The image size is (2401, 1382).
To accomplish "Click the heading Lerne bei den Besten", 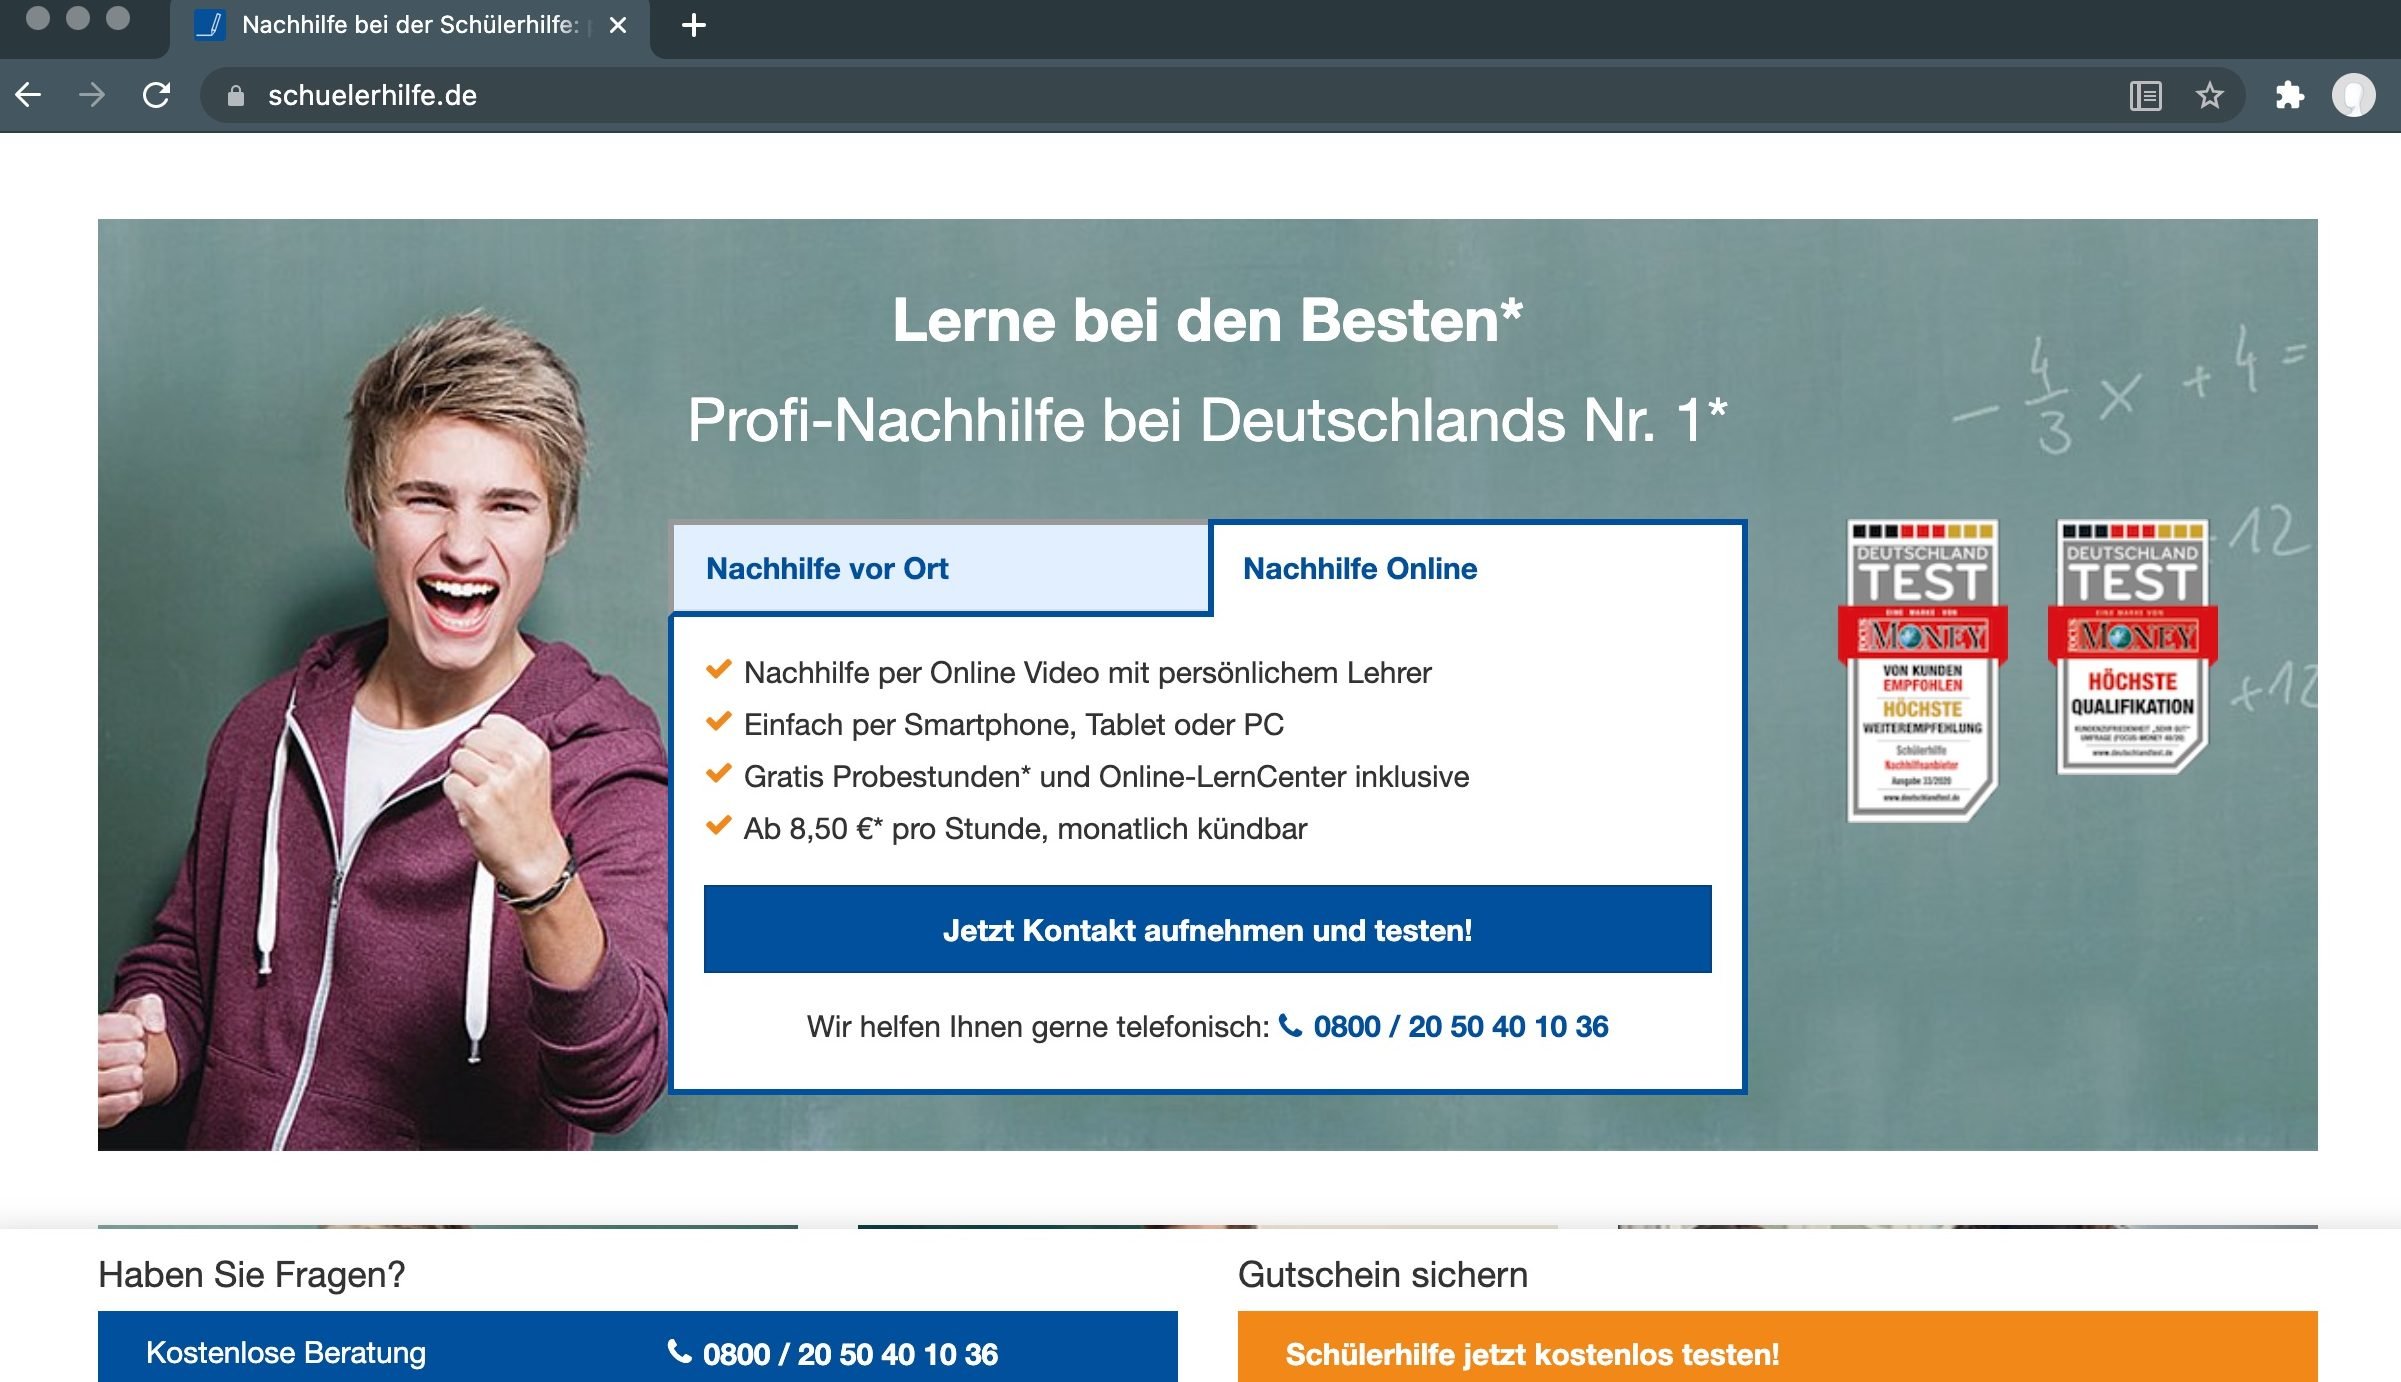I will [x=1207, y=321].
